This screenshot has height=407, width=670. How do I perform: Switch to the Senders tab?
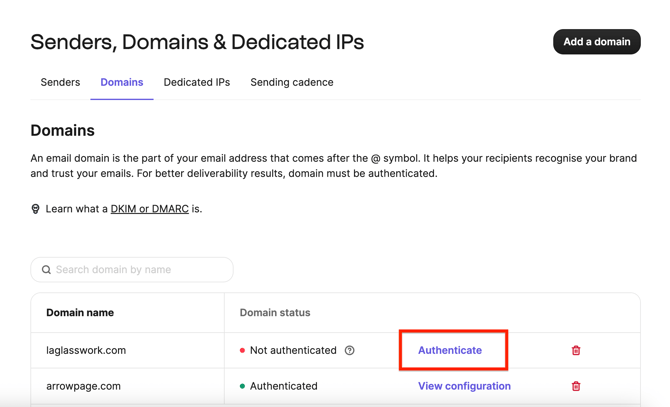(60, 82)
